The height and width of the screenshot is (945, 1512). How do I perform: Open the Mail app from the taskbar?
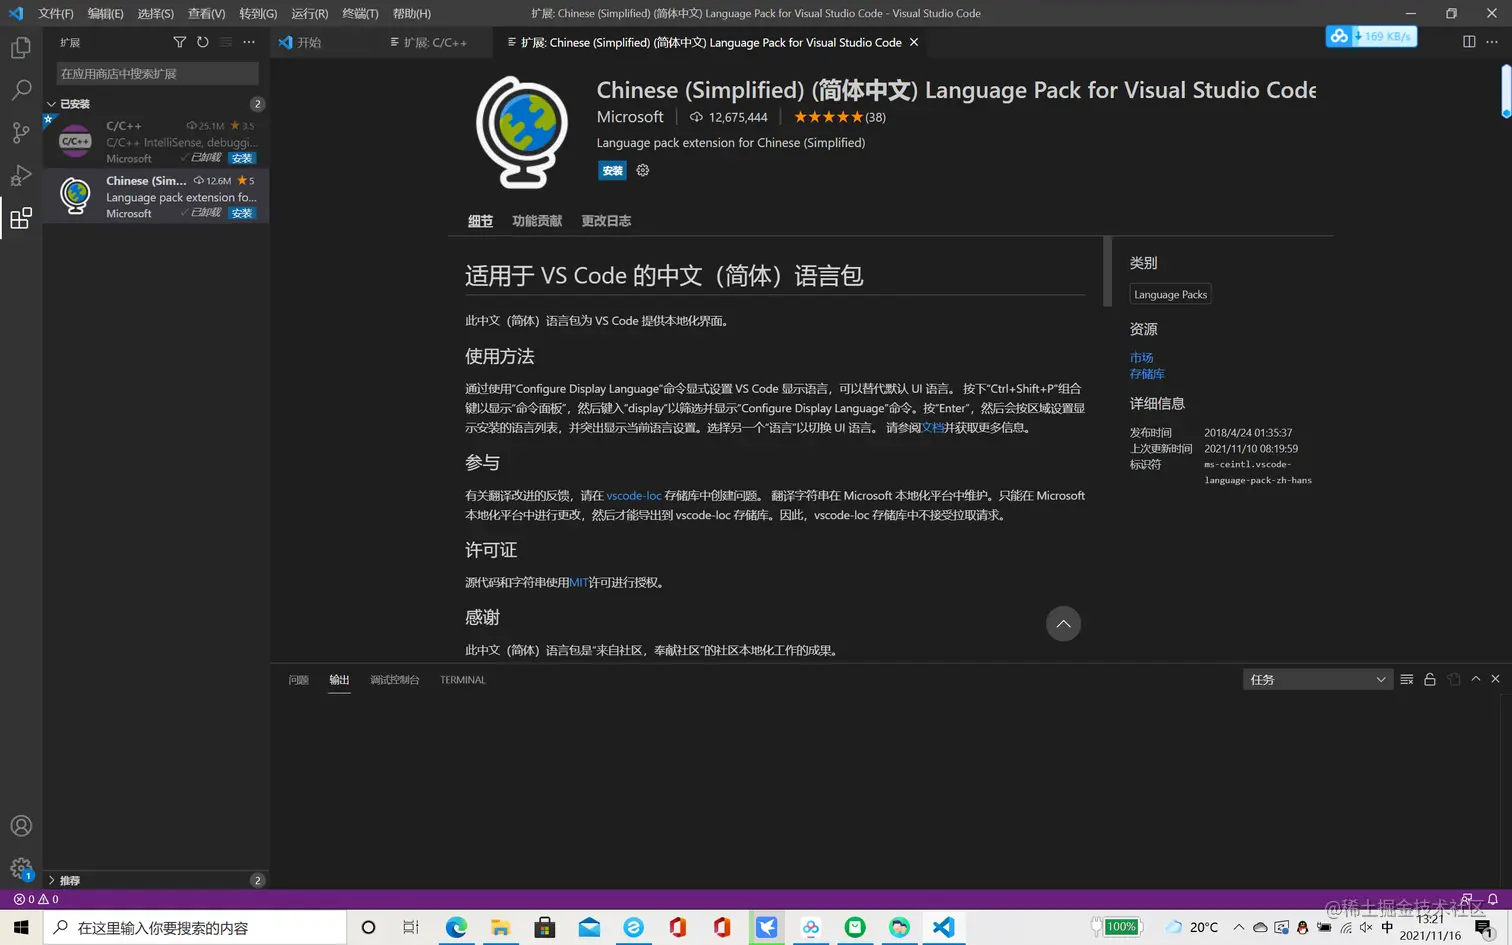[589, 927]
